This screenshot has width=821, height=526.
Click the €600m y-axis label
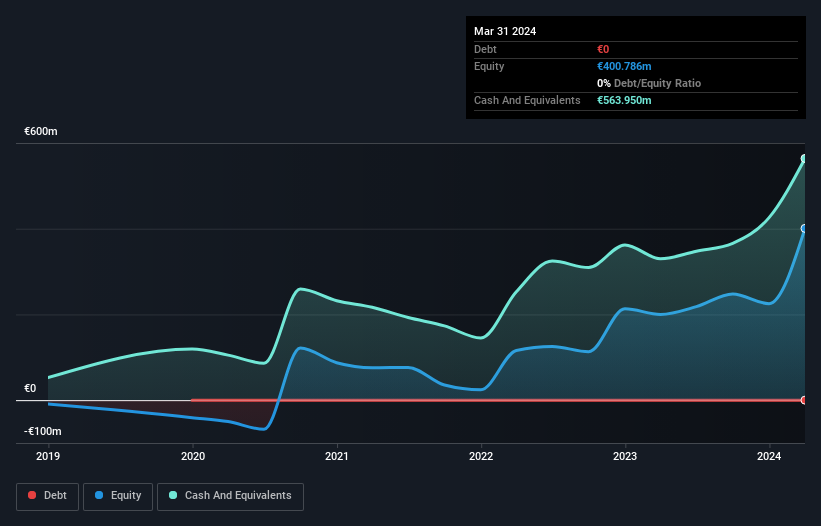tap(41, 131)
